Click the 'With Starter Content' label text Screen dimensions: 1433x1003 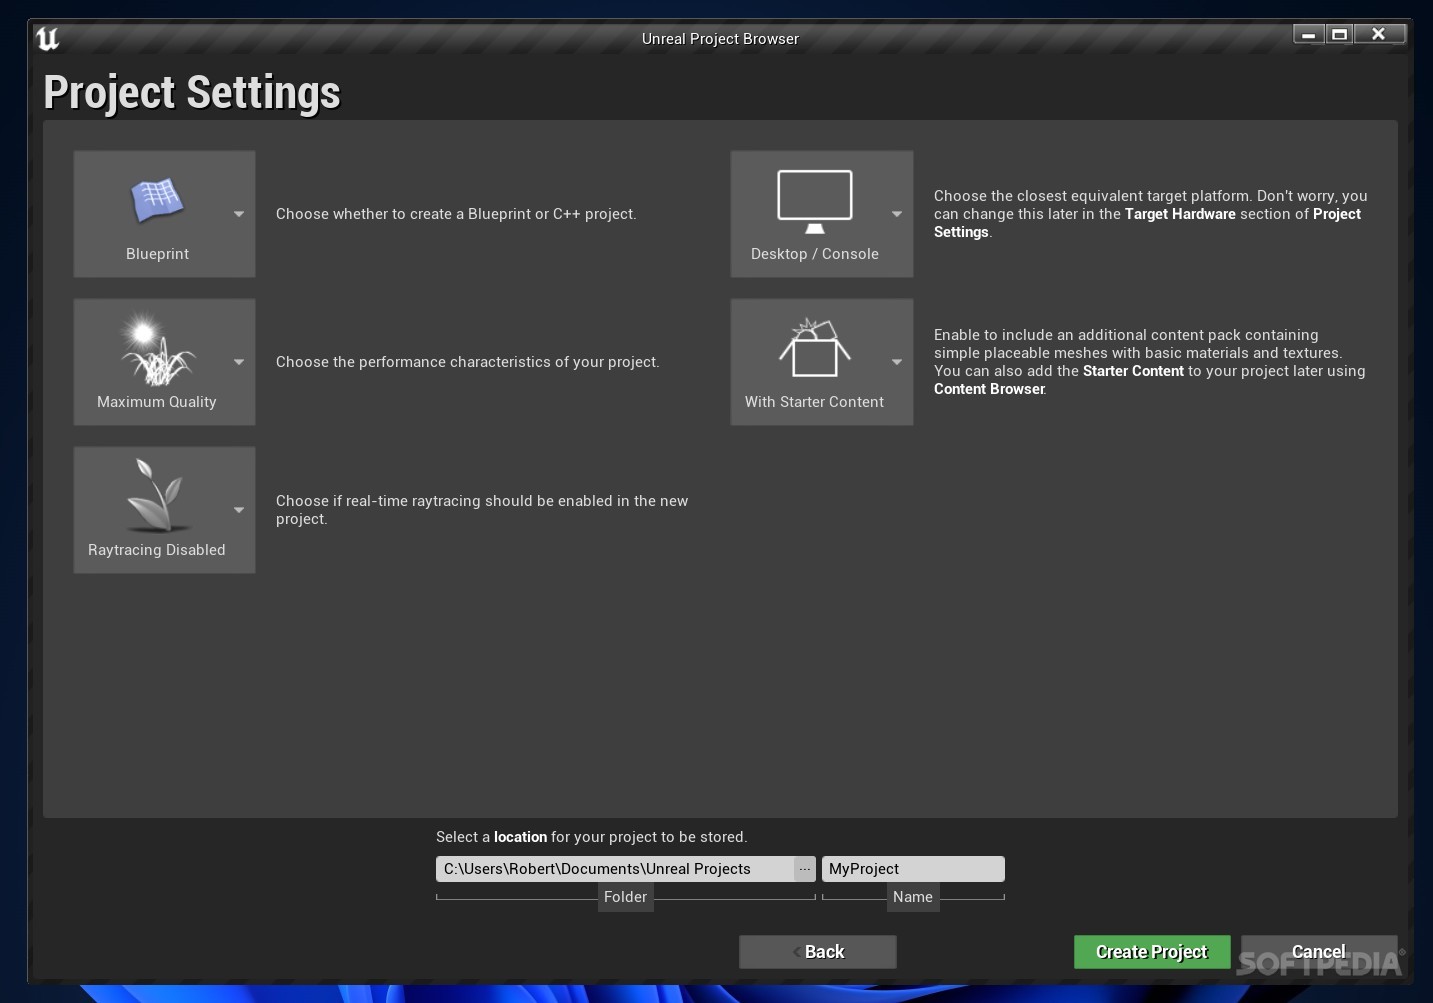tap(815, 402)
